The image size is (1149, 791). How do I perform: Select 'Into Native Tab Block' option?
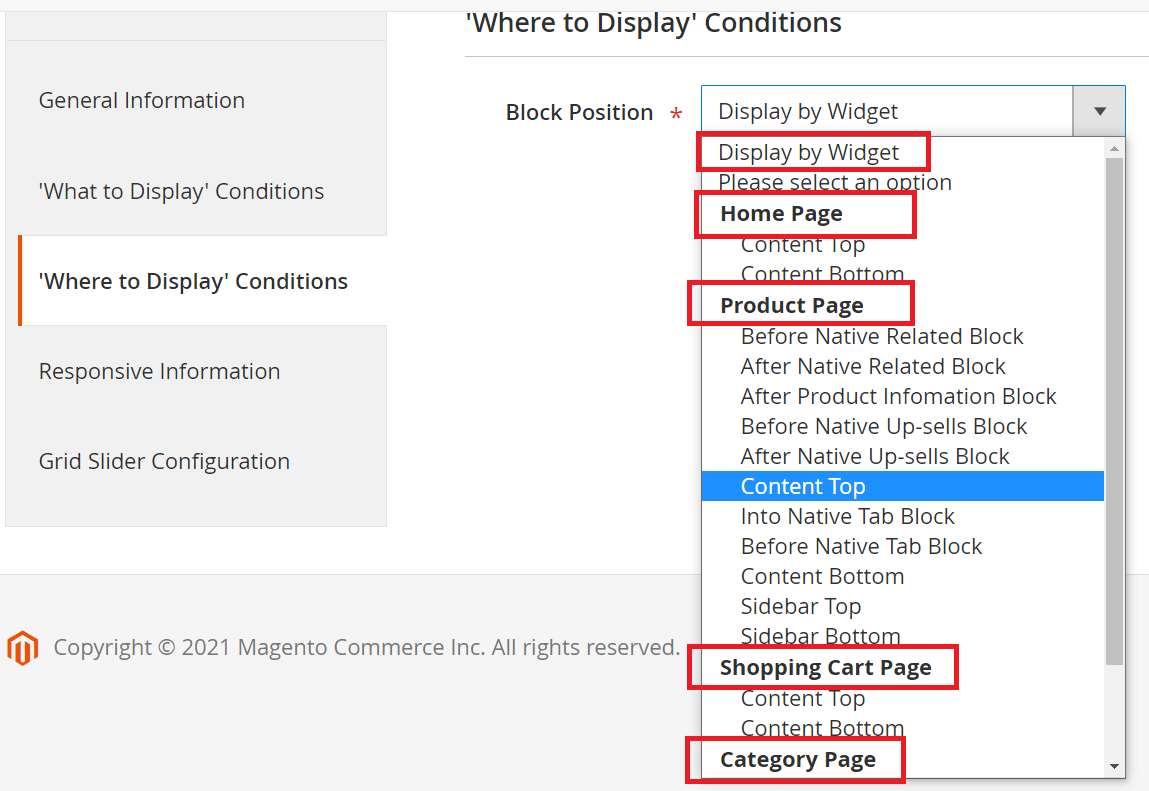tap(847, 516)
